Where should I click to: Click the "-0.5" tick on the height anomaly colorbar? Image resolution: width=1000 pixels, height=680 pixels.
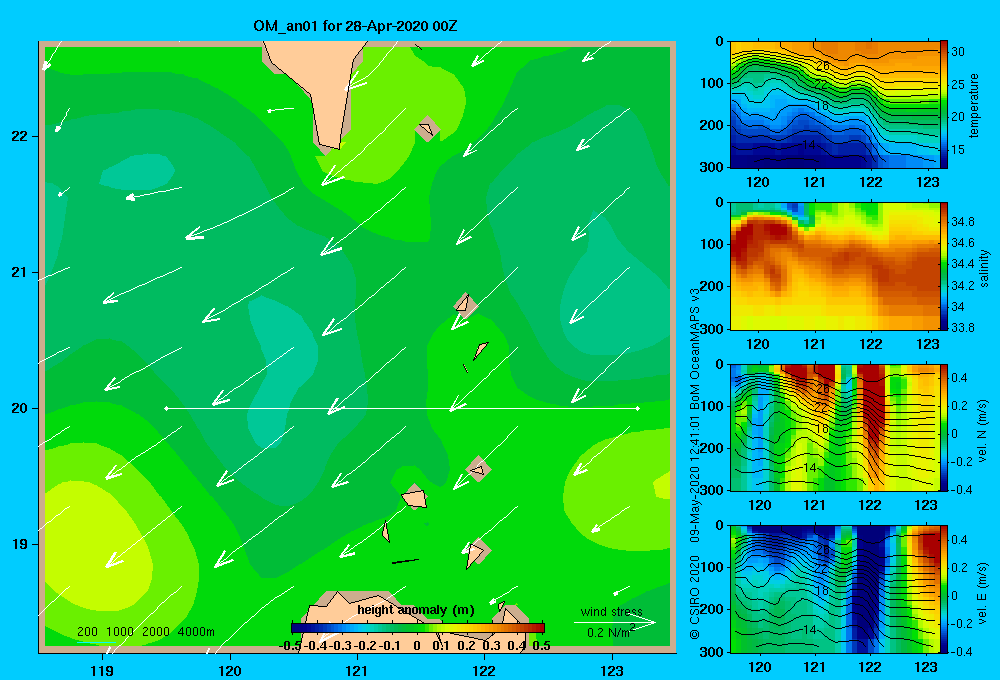pyautogui.click(x=291, y=646)
